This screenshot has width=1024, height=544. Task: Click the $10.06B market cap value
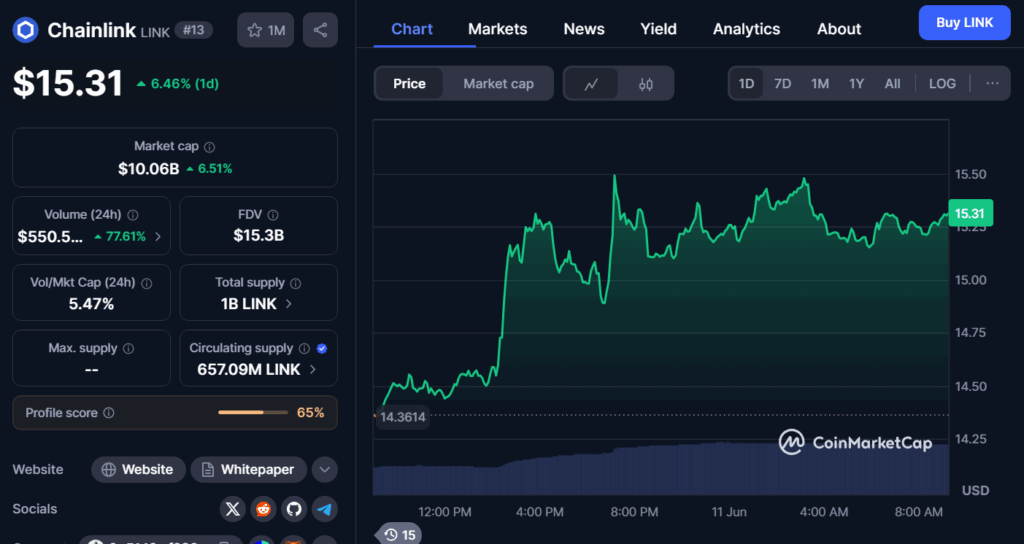[149, 168]
